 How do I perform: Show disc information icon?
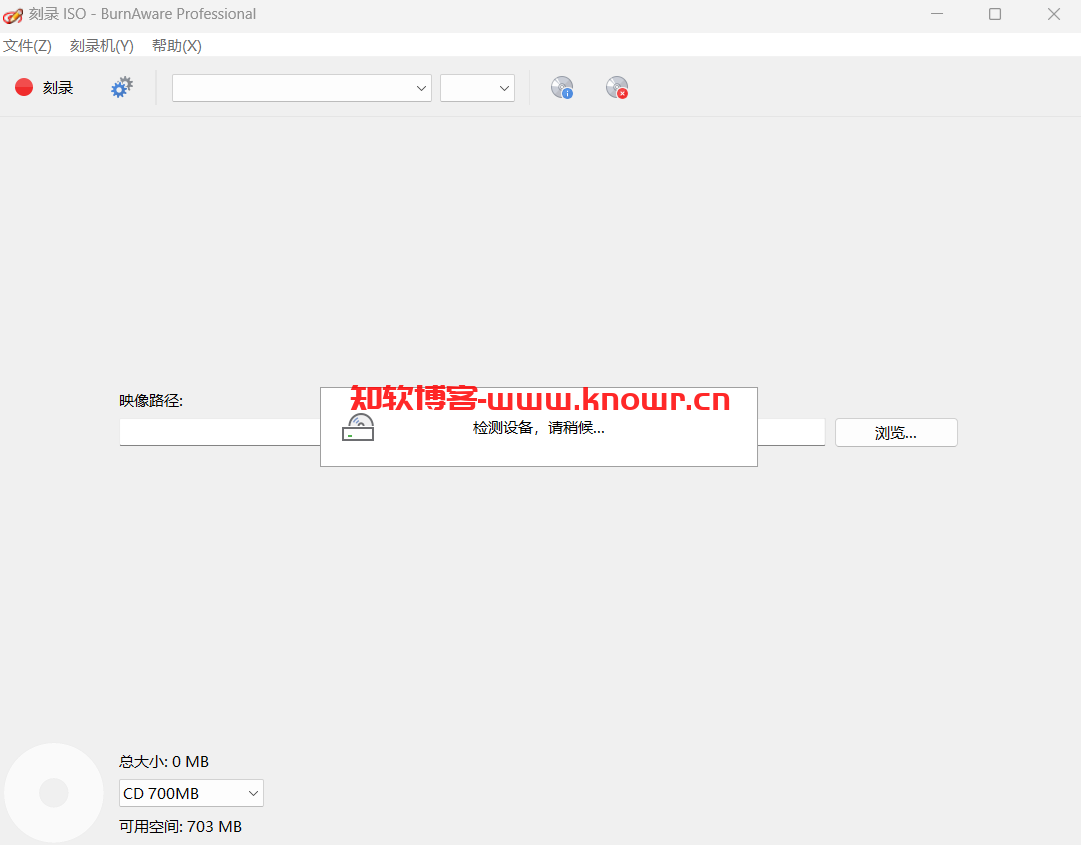coord(562,88)
